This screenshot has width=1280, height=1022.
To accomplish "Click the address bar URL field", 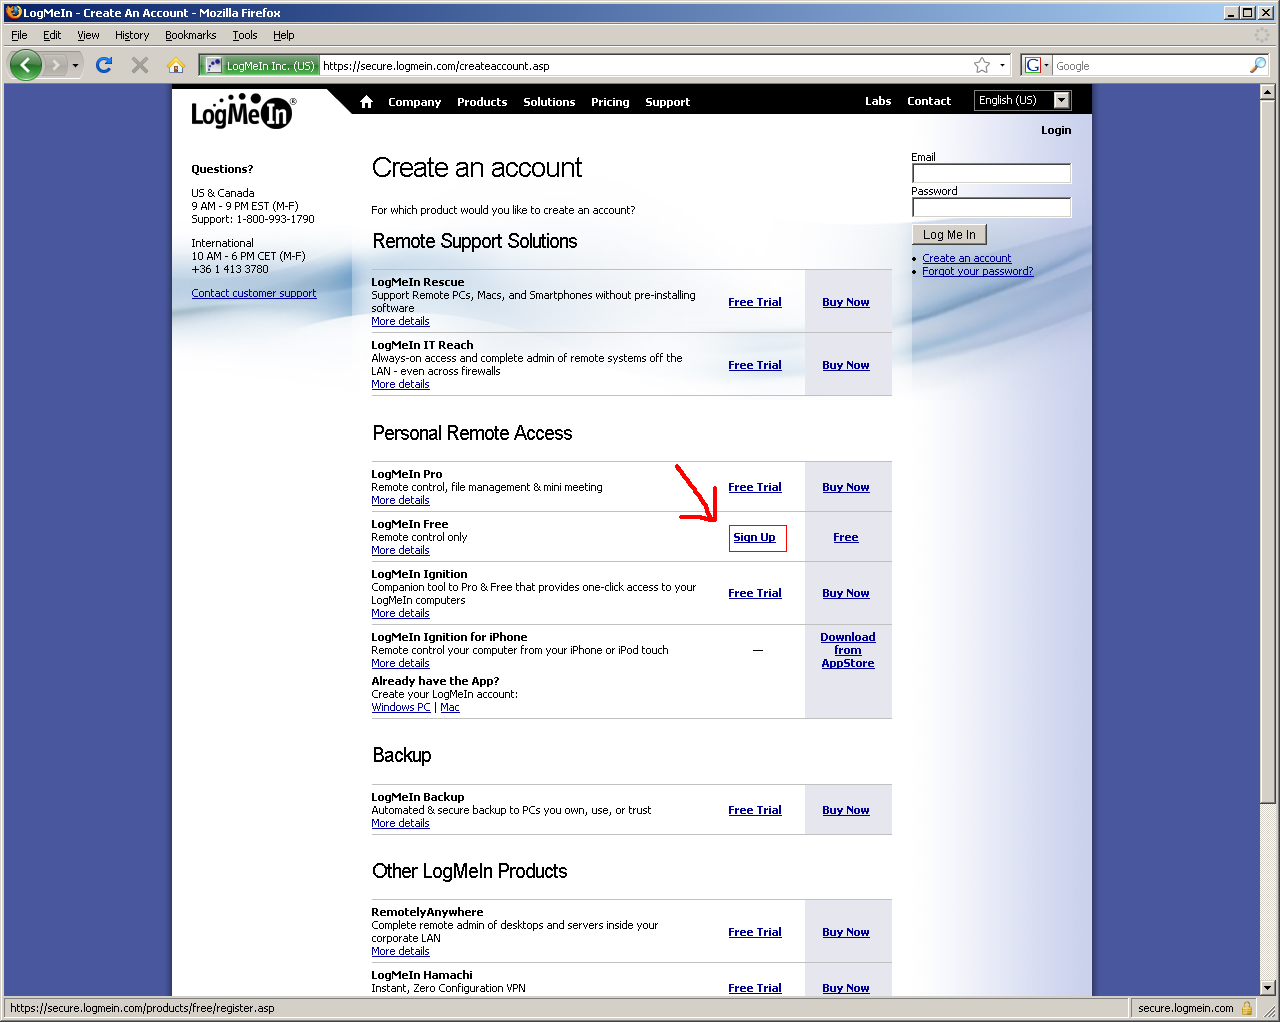I will pos(645,66).
